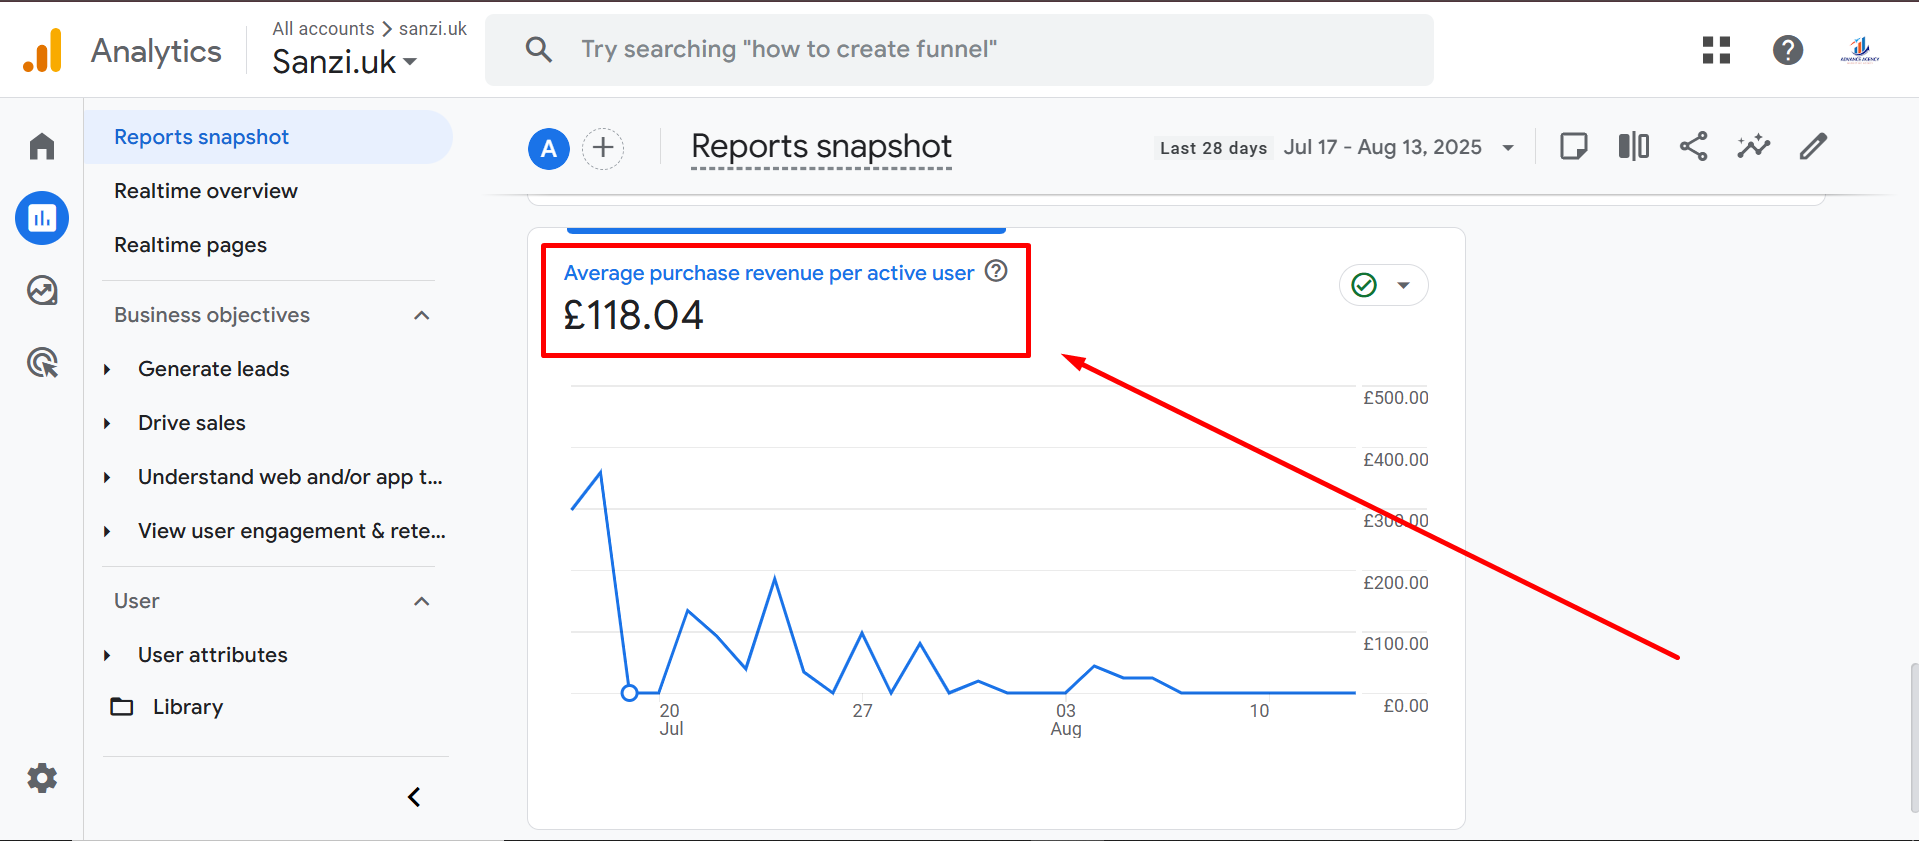The width and height of the screenshot is (1919, 841).
Task: Collapse the Business objectives section
Action: (421, 316)
